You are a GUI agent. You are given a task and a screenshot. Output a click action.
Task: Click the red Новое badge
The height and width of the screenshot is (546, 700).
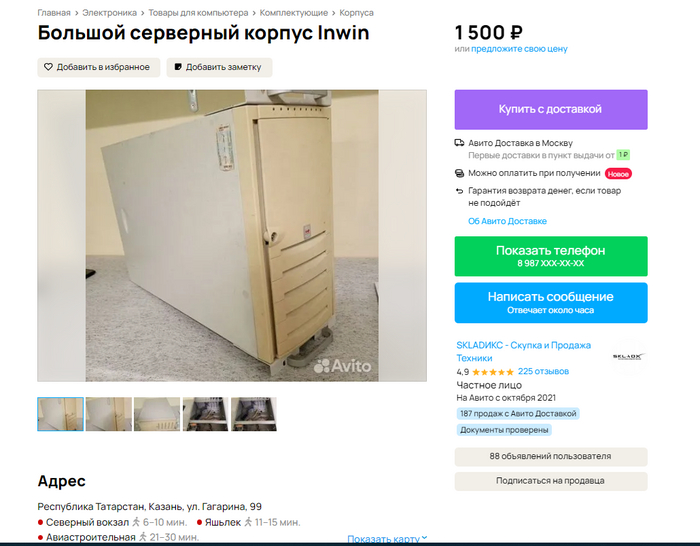pos(618,174)
